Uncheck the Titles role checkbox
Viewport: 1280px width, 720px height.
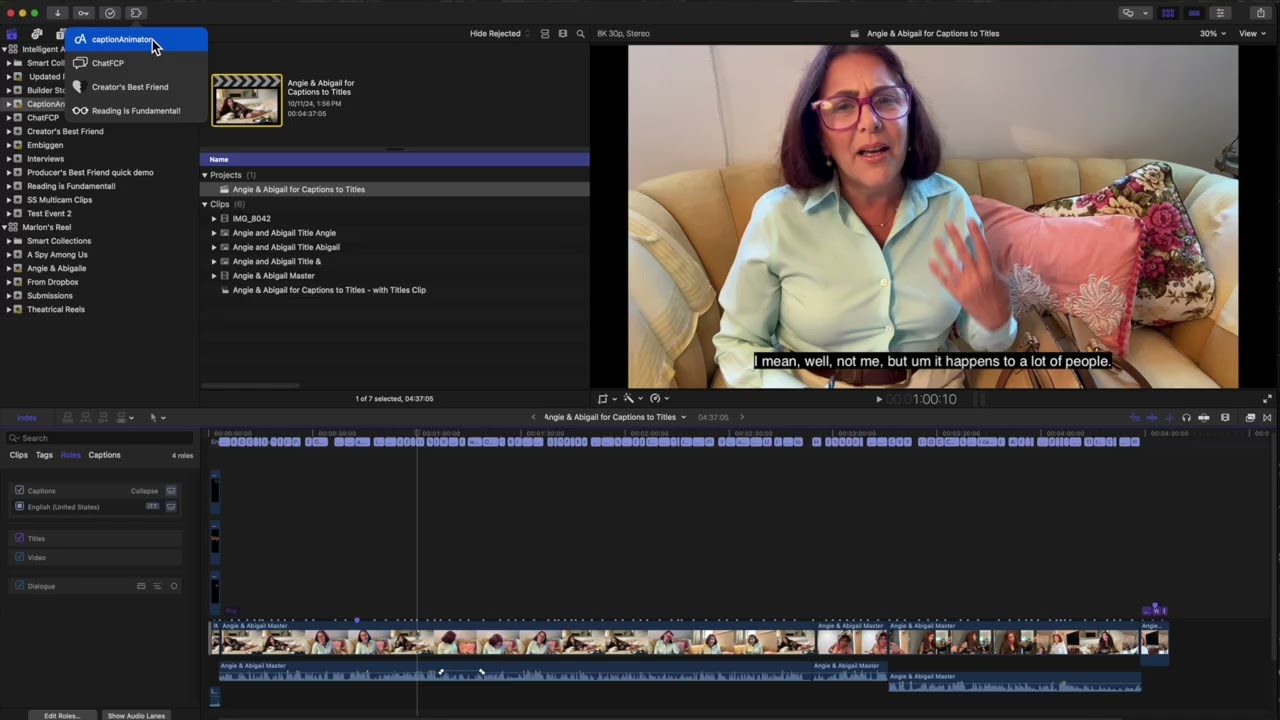tap(19, 538)
